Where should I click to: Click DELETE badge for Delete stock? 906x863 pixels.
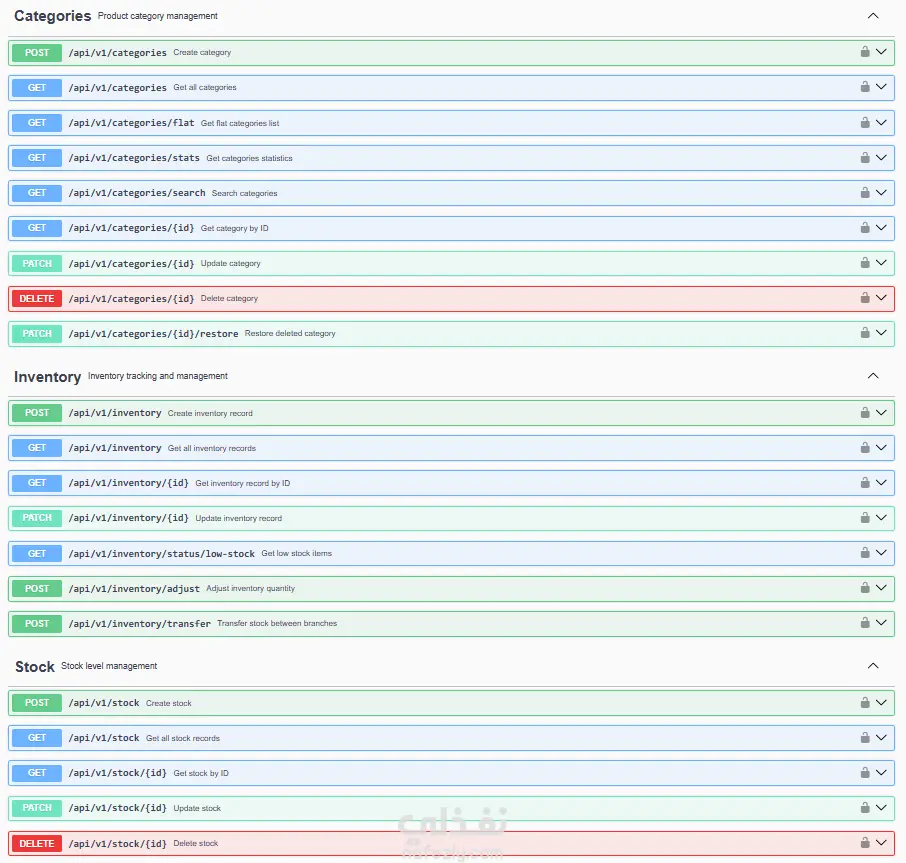pos(37,843)
